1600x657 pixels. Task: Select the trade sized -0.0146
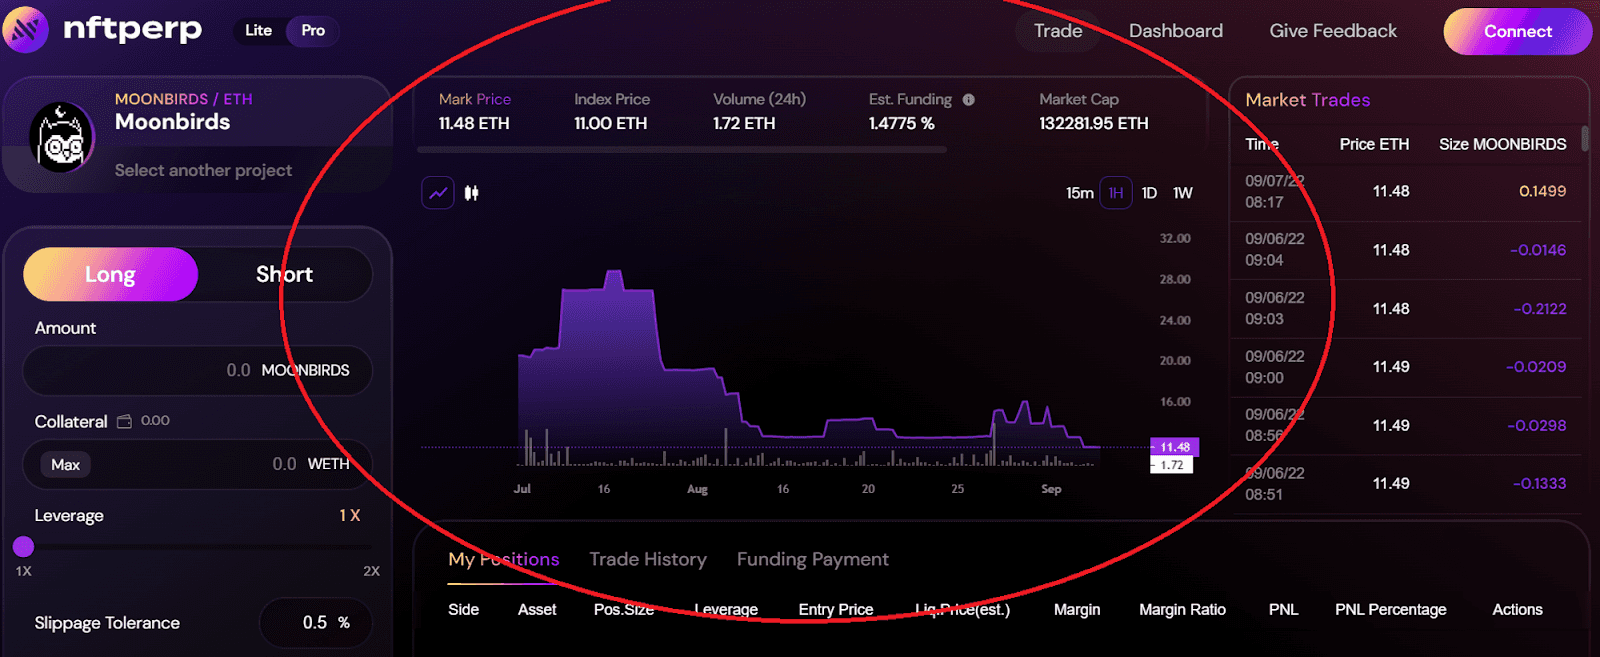coord(1408,250)
